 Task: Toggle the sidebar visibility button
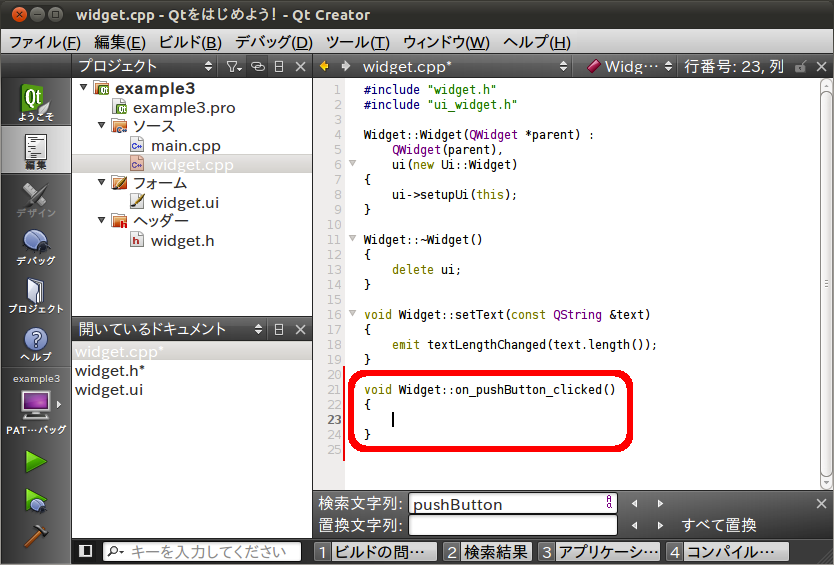tap(86, 551)
